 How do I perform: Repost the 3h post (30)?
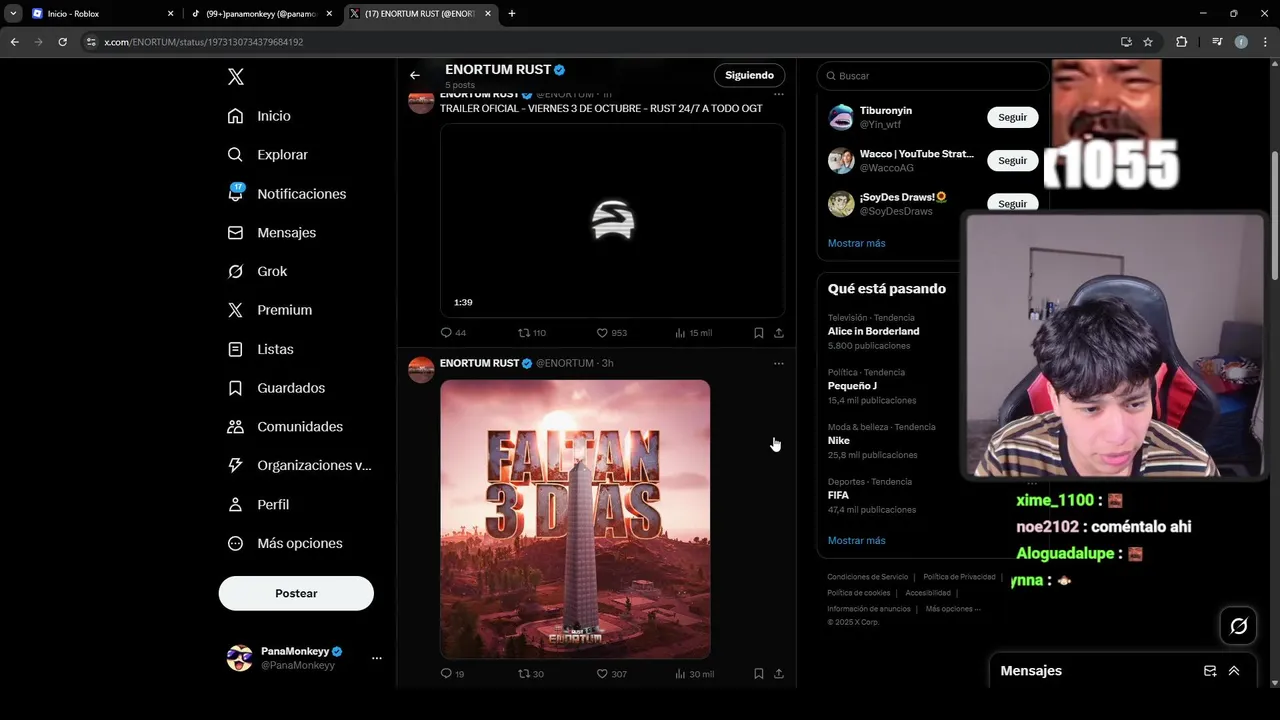530,674
